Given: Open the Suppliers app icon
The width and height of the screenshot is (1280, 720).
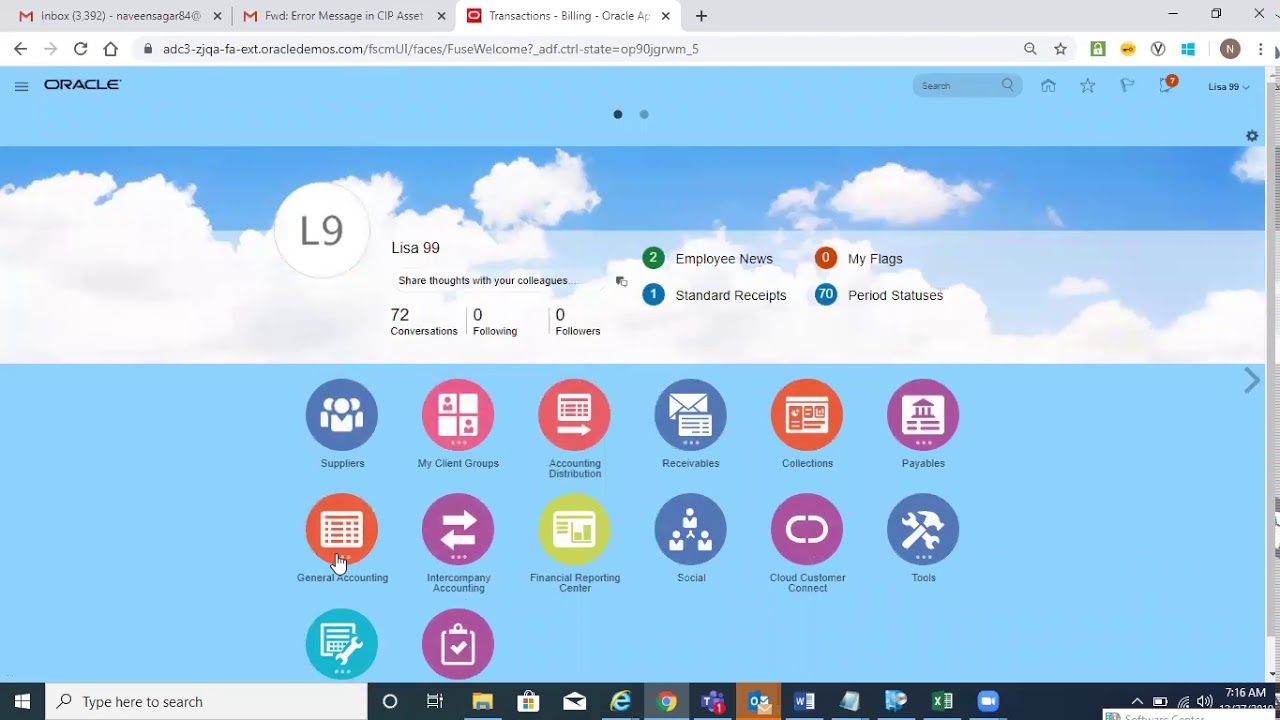Looking at the screenshot, I should pyautogui.click(x=342, y=415).
